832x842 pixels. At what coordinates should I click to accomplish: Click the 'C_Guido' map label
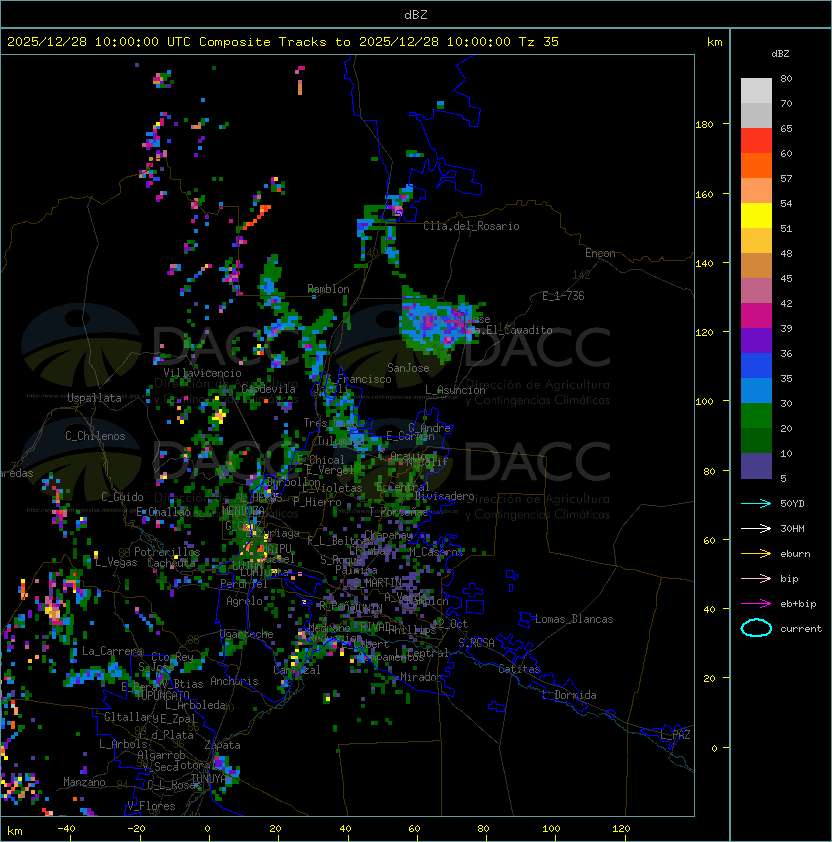(122, 497)
